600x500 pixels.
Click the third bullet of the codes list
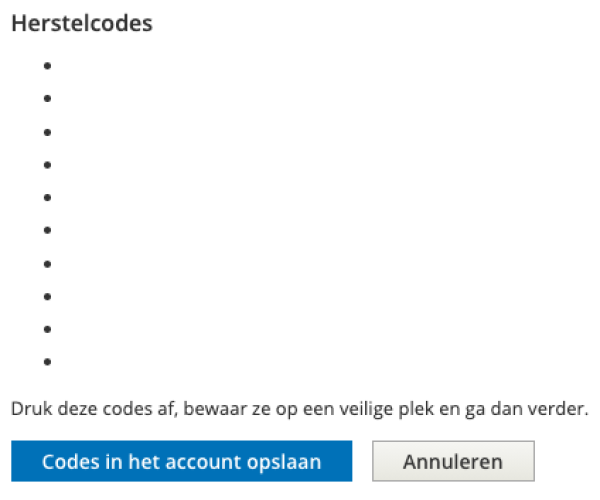coord(47,132)
